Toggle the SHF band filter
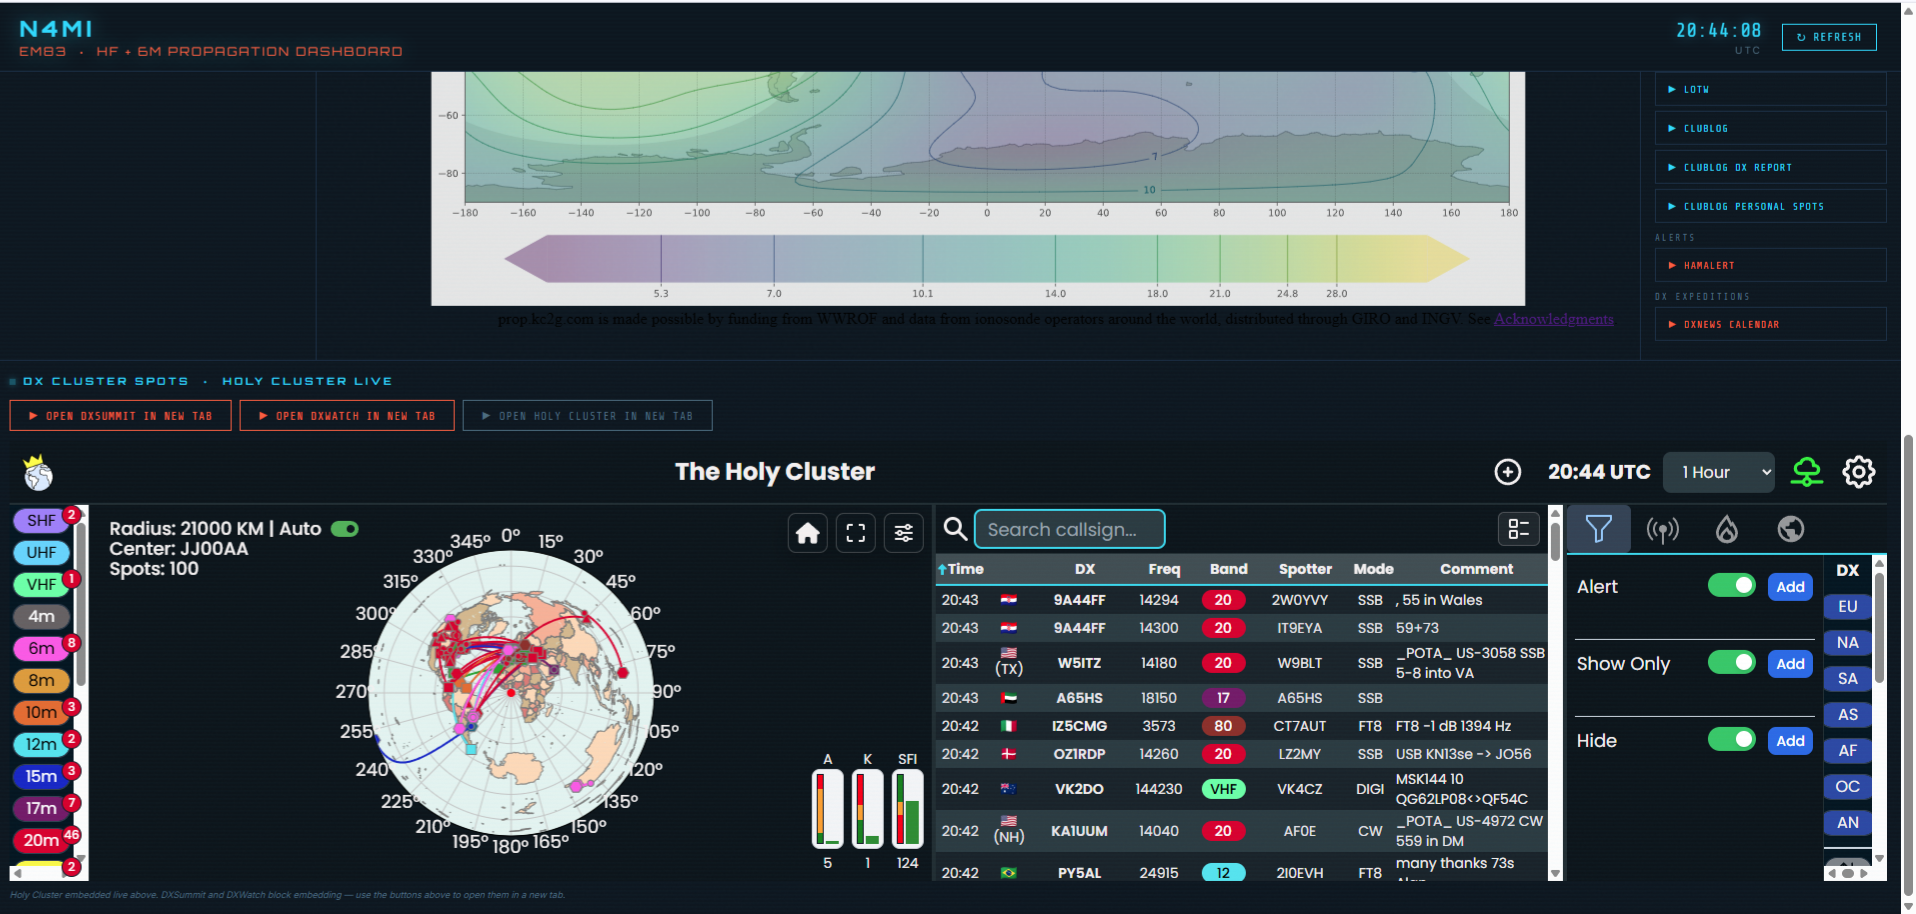Viewport: 1916px width, 914px height. [x=41, y=521]
